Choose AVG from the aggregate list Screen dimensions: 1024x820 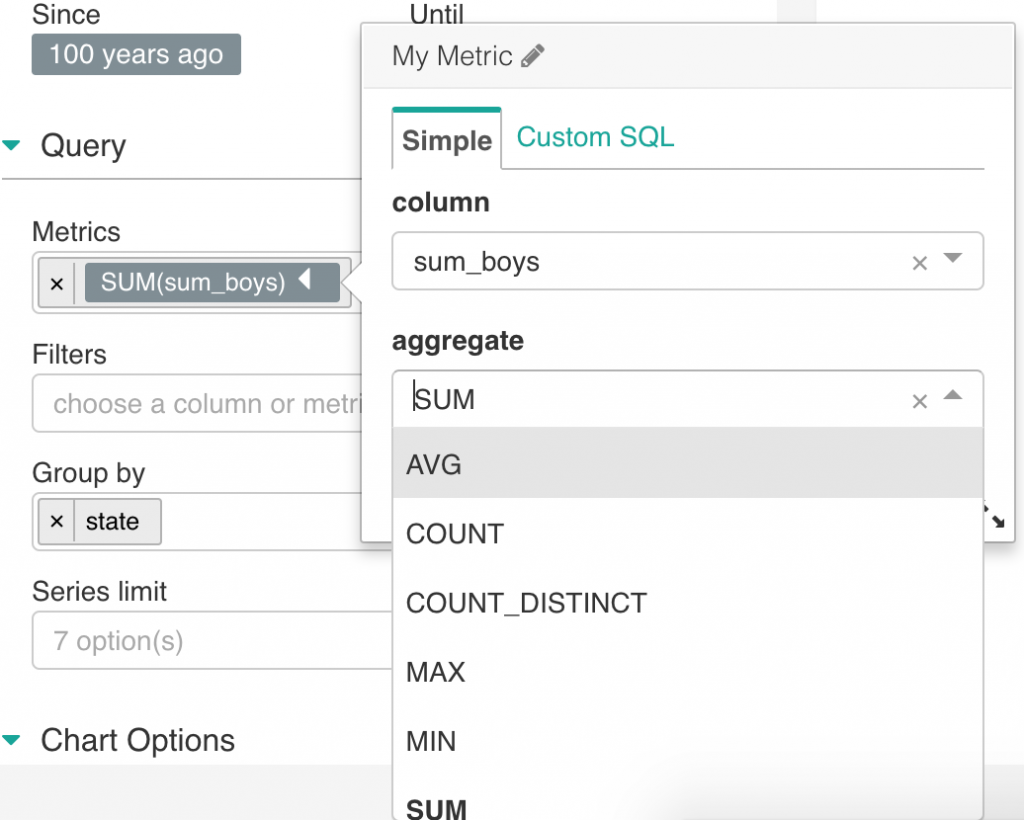(x=434, y=465)
